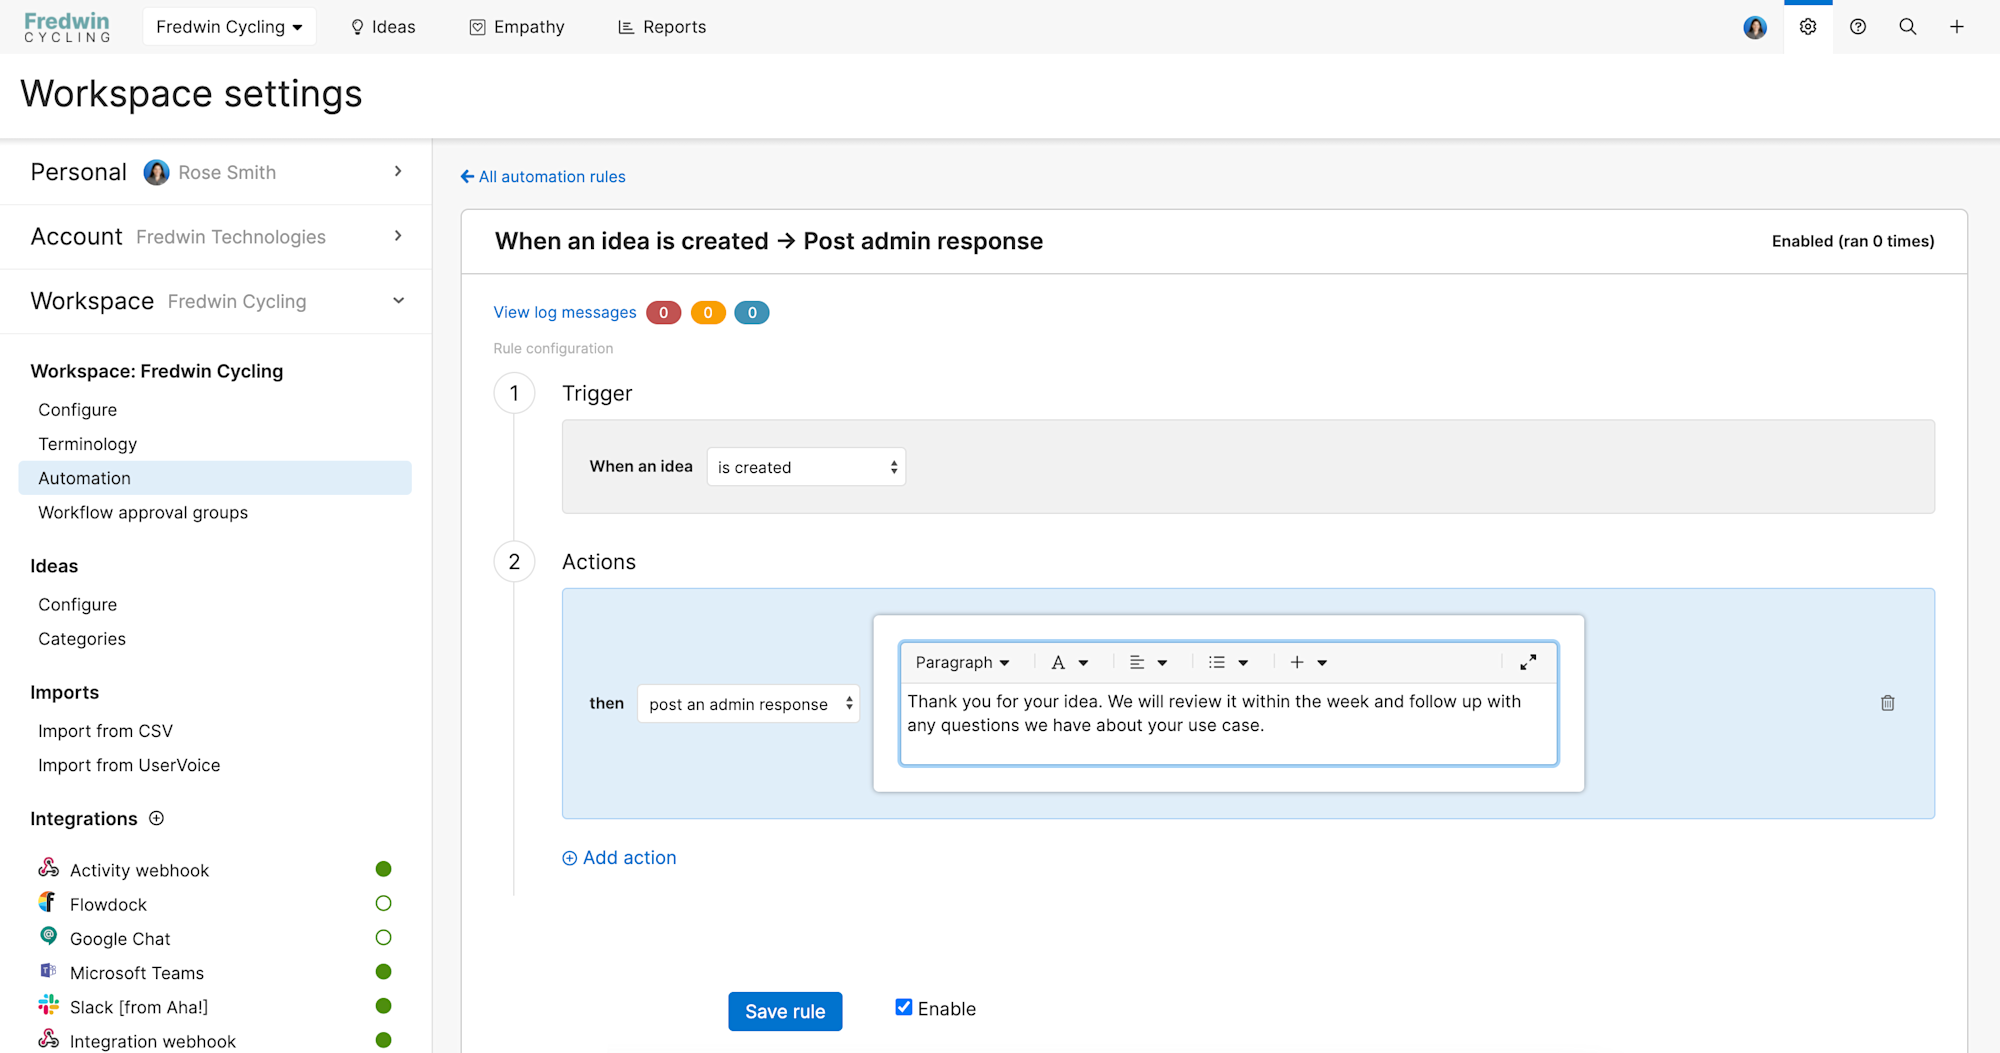
Task: Click the plus add icon in header
Action: (1957, 27)
